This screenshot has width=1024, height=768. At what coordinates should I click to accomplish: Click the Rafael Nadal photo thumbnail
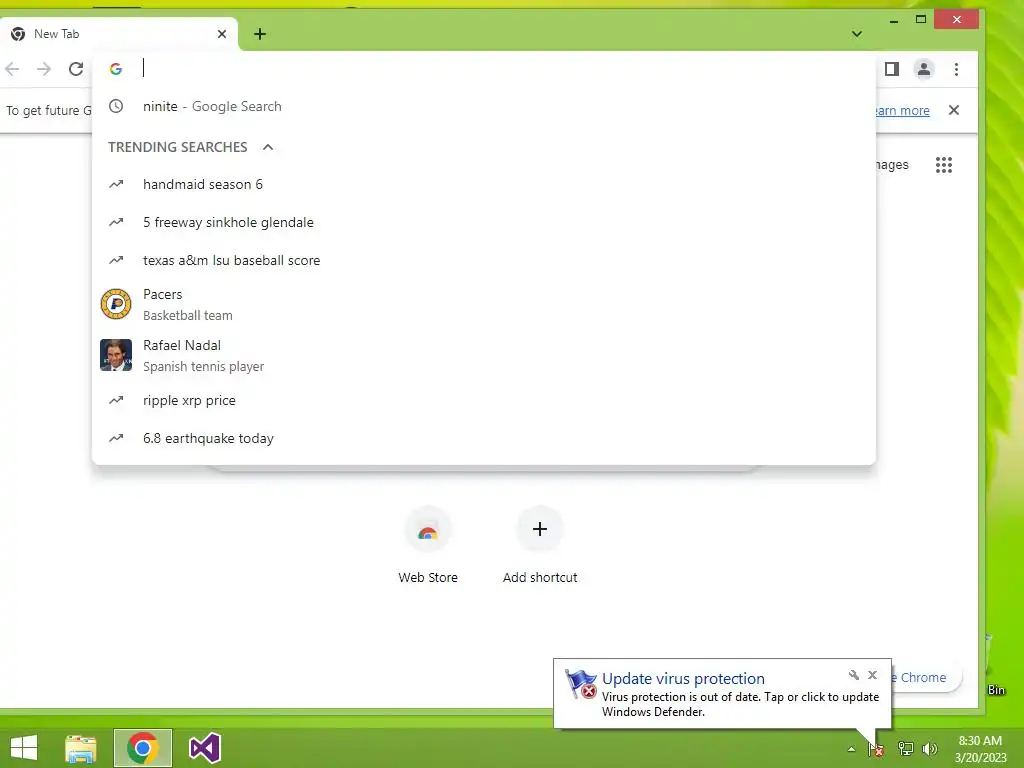click(x=116, y=355)
